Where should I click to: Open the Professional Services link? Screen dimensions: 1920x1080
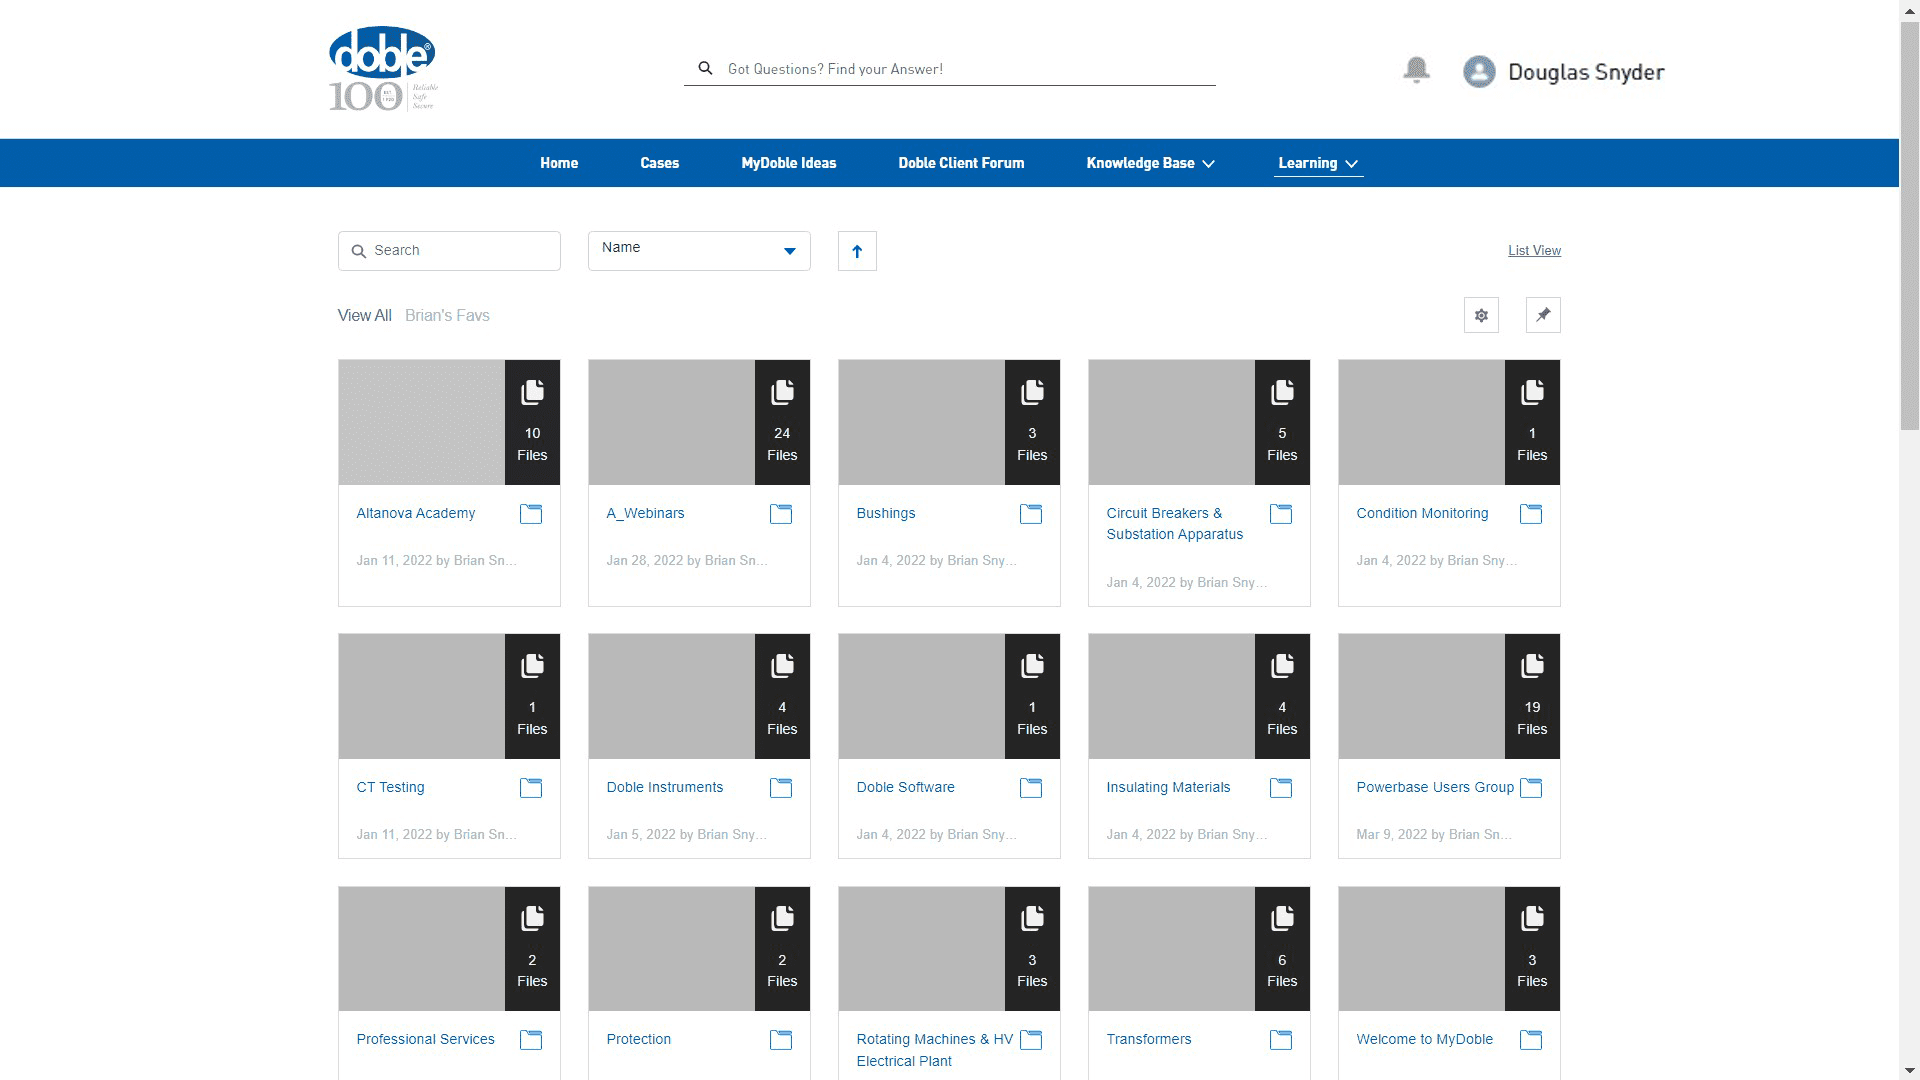(425, 1039)
